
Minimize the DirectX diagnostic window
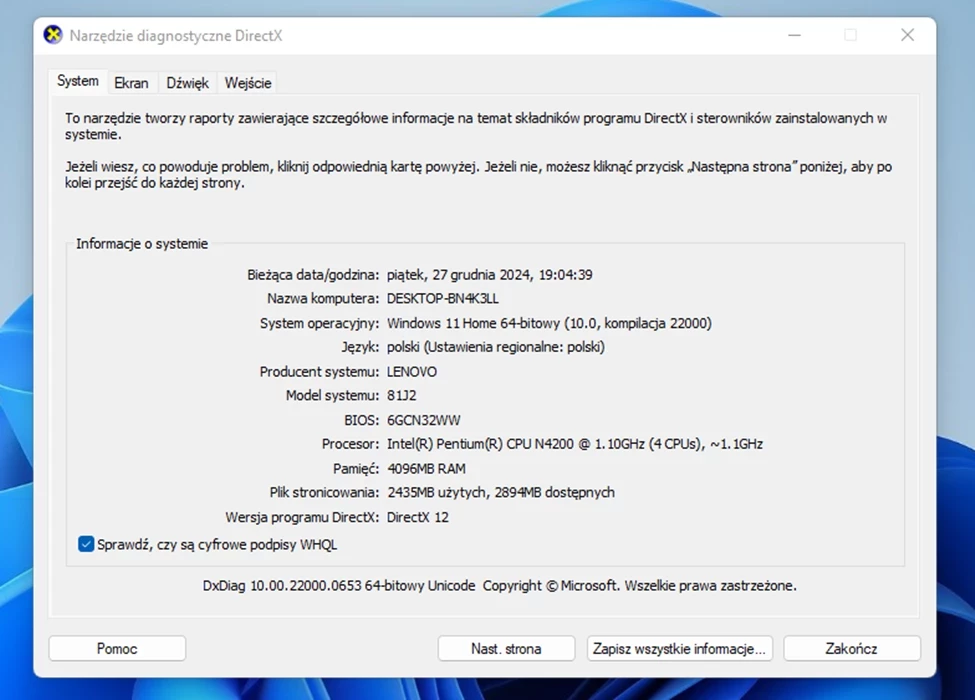pyautogui.click(x=794, y=35)
